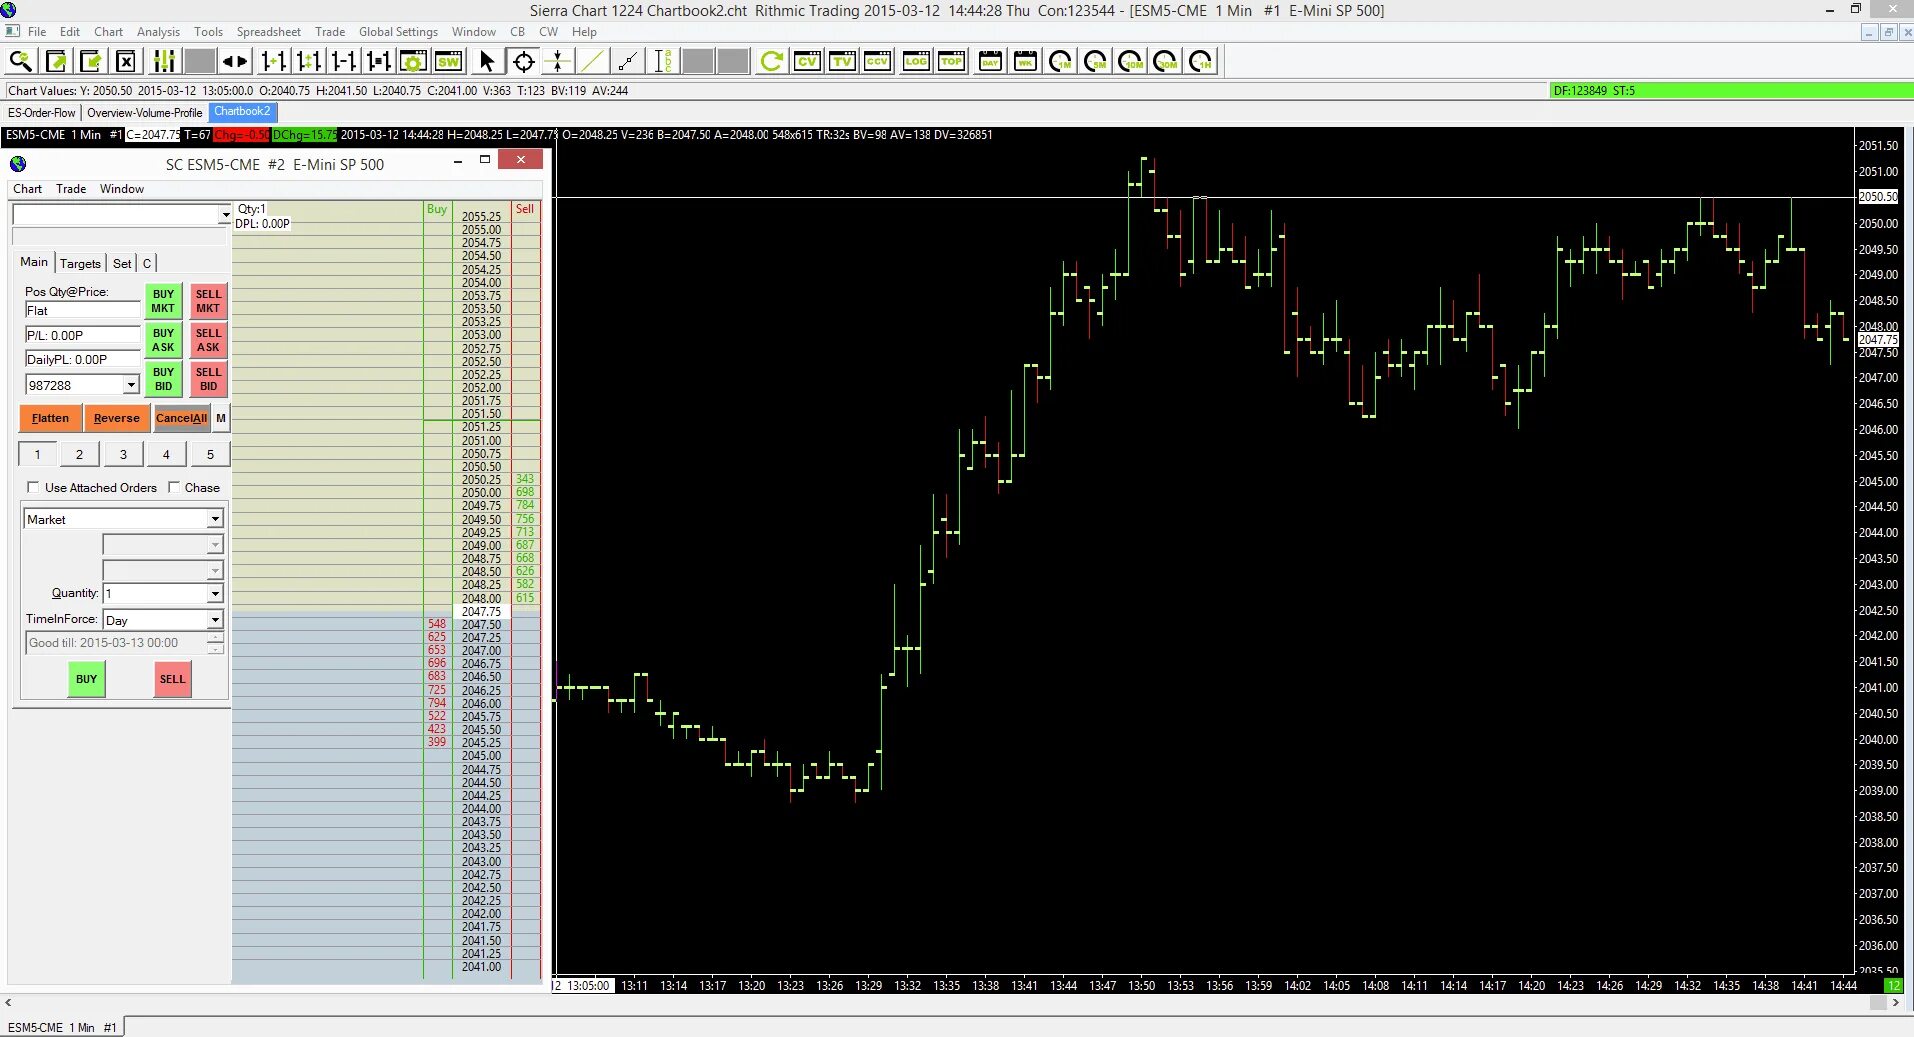The width and height of the screenshot is (1914, 1037).
Task: Set chart to 5M timeframe
Action: 1096,62
